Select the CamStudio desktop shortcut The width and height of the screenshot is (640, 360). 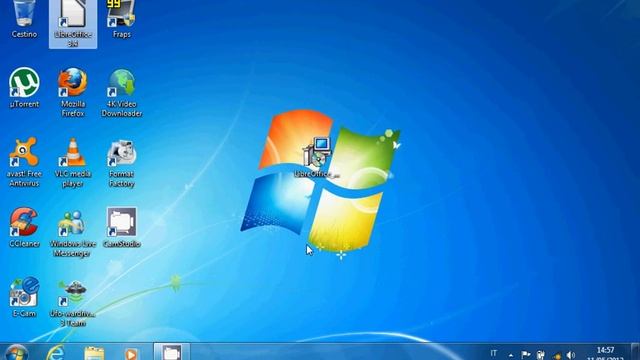point(122,228)
